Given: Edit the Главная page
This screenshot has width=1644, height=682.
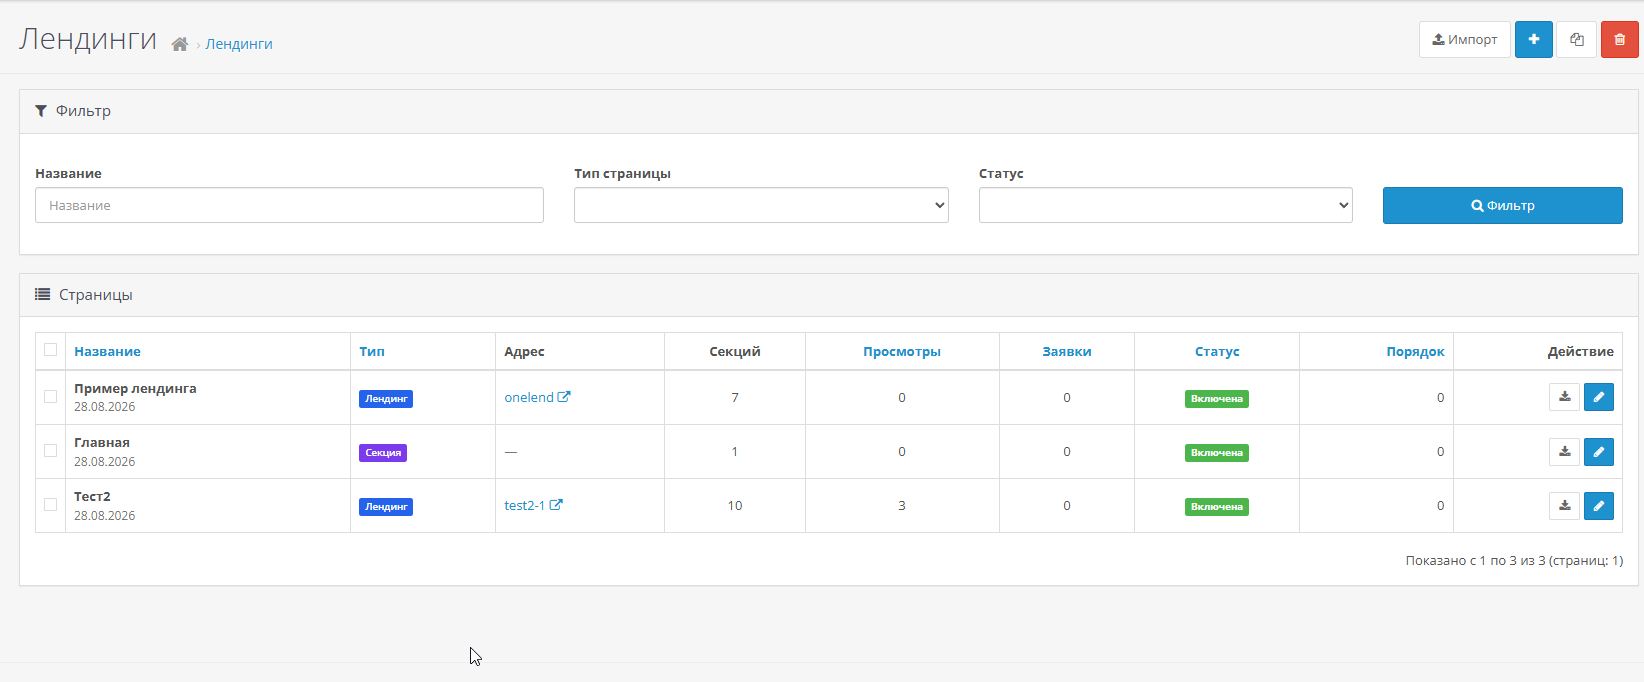Looking at the screenshot, I should (1599, 451).
